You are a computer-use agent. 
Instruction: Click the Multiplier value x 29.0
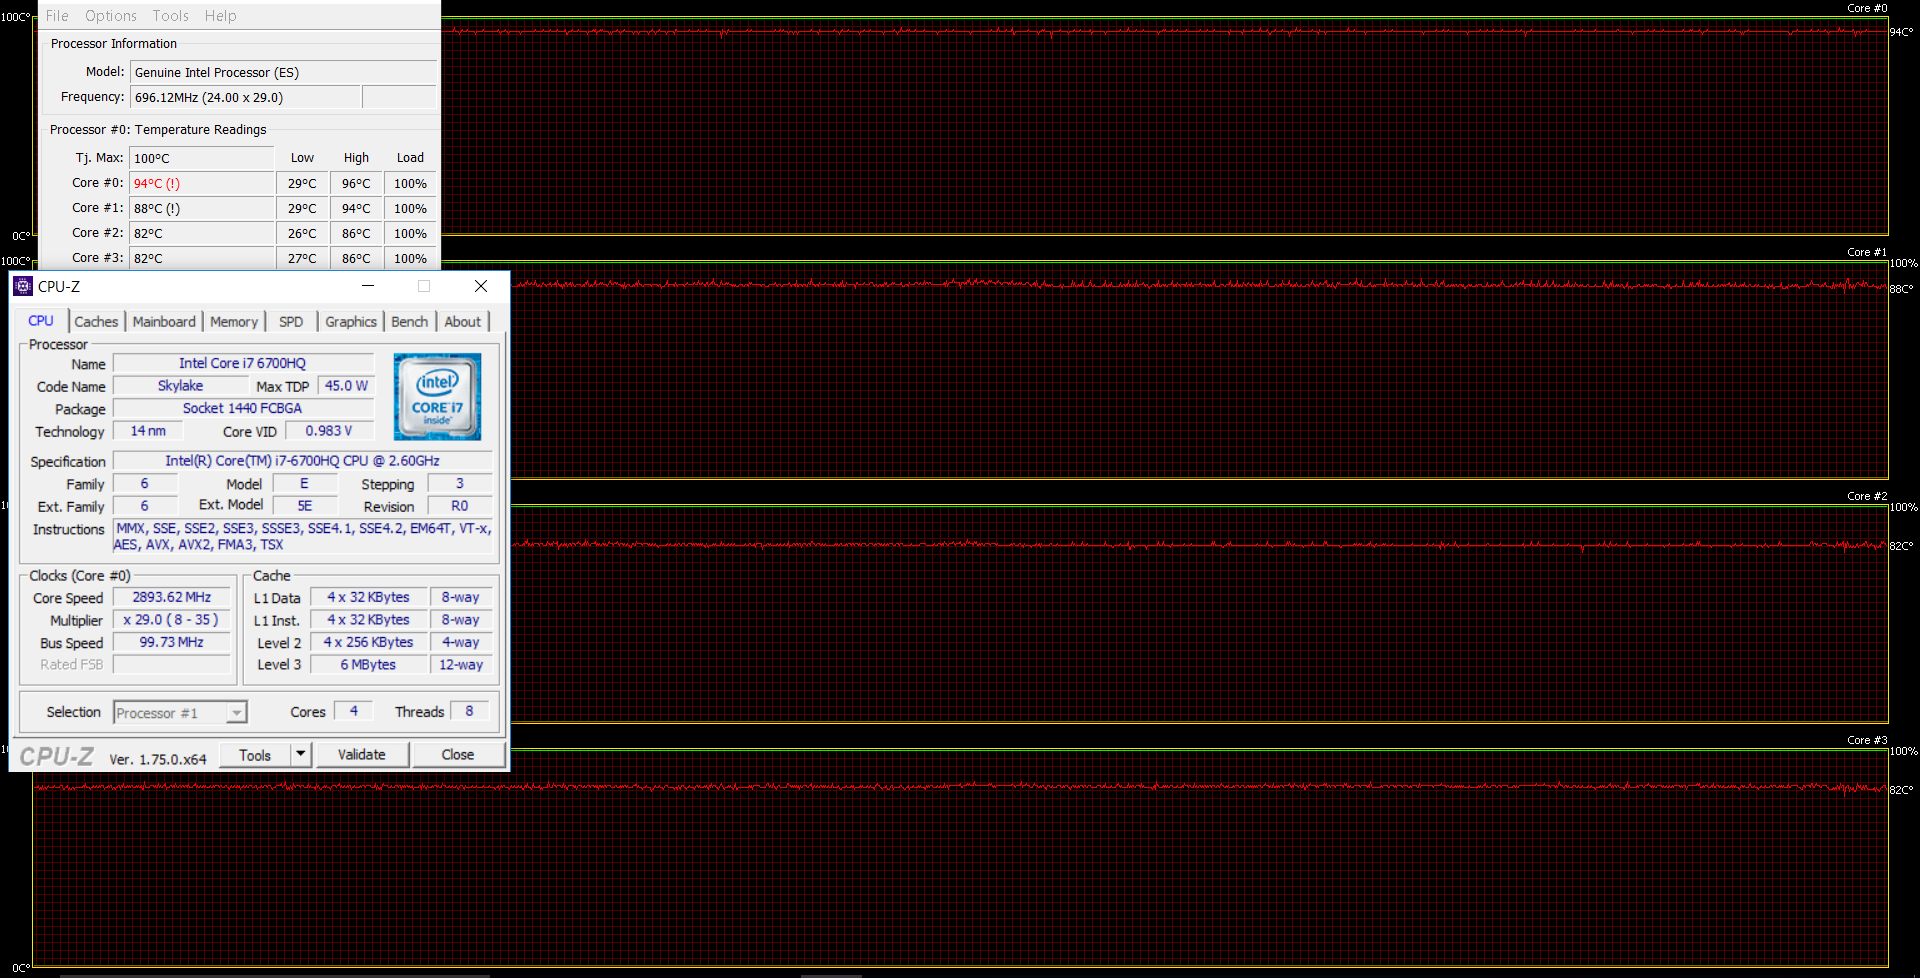pyautogui.click(x=172, y=620)
